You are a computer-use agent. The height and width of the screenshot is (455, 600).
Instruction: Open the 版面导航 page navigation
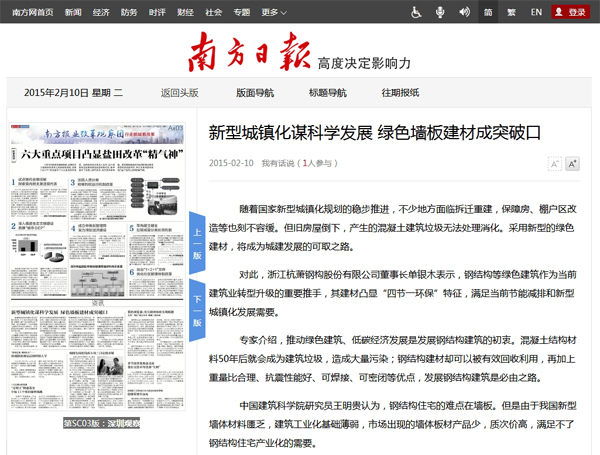[x=255, y=93]
